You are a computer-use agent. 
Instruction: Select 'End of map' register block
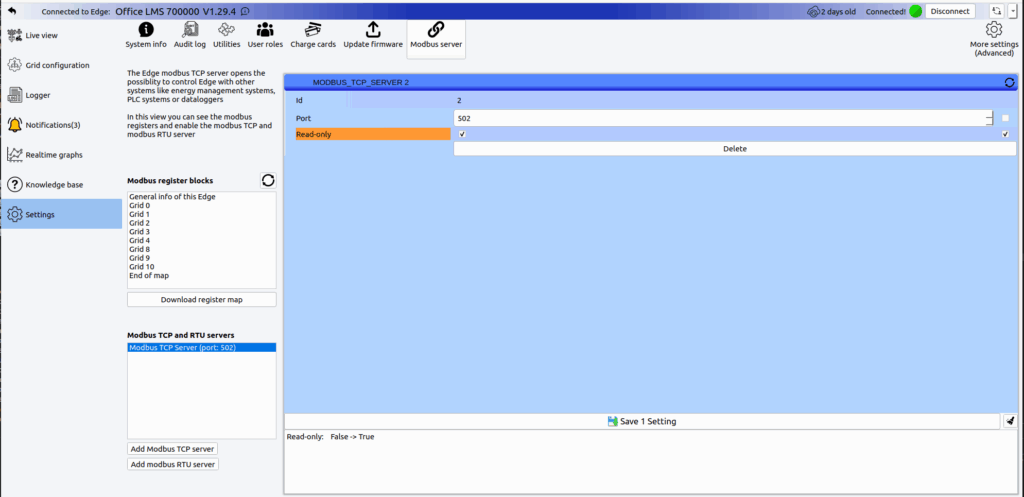pos(149,276)
